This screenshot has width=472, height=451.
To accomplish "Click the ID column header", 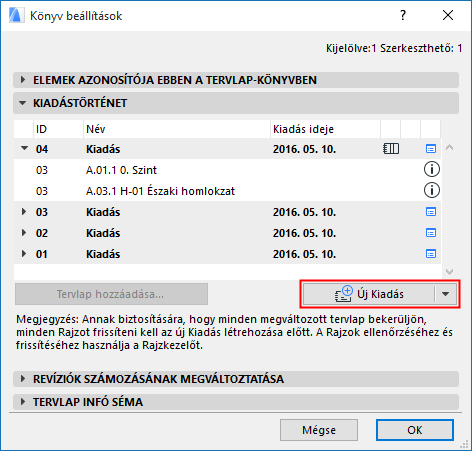I will 58,129.
